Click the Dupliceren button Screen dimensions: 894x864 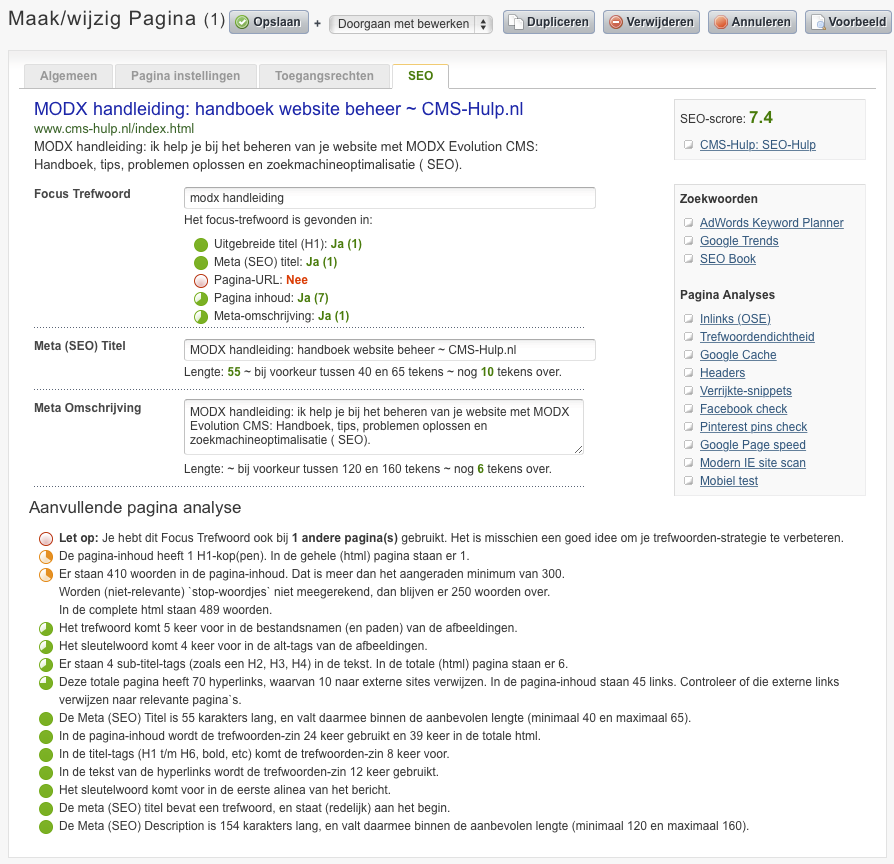(x=548, y=22)
